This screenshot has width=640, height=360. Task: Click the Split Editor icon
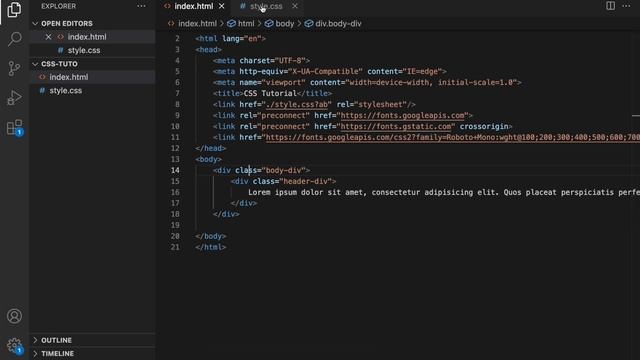610,6
